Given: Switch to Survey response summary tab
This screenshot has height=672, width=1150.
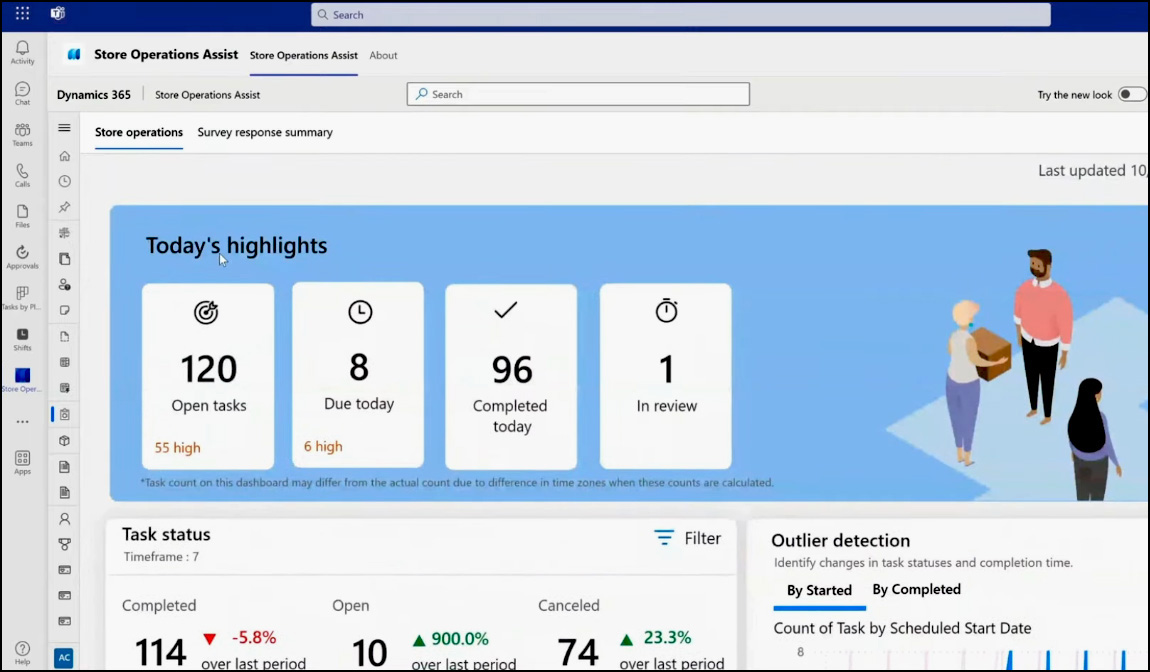Looking at the screenshot, I should pos(265,132).
